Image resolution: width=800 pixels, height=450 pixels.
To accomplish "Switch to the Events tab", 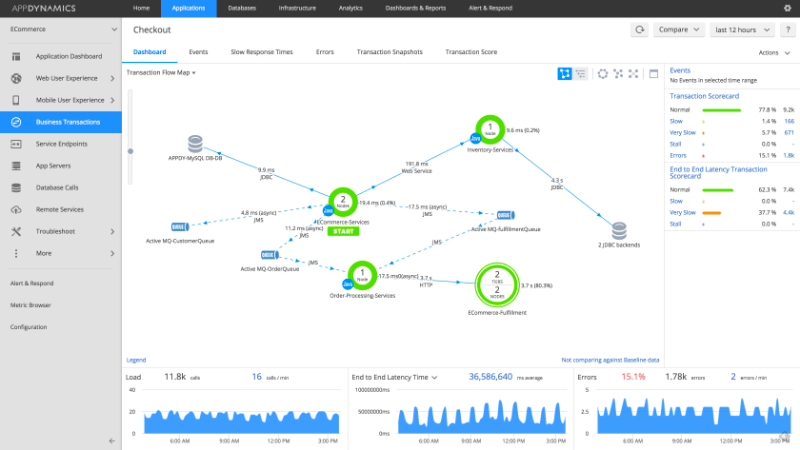I will pos(198,52).
